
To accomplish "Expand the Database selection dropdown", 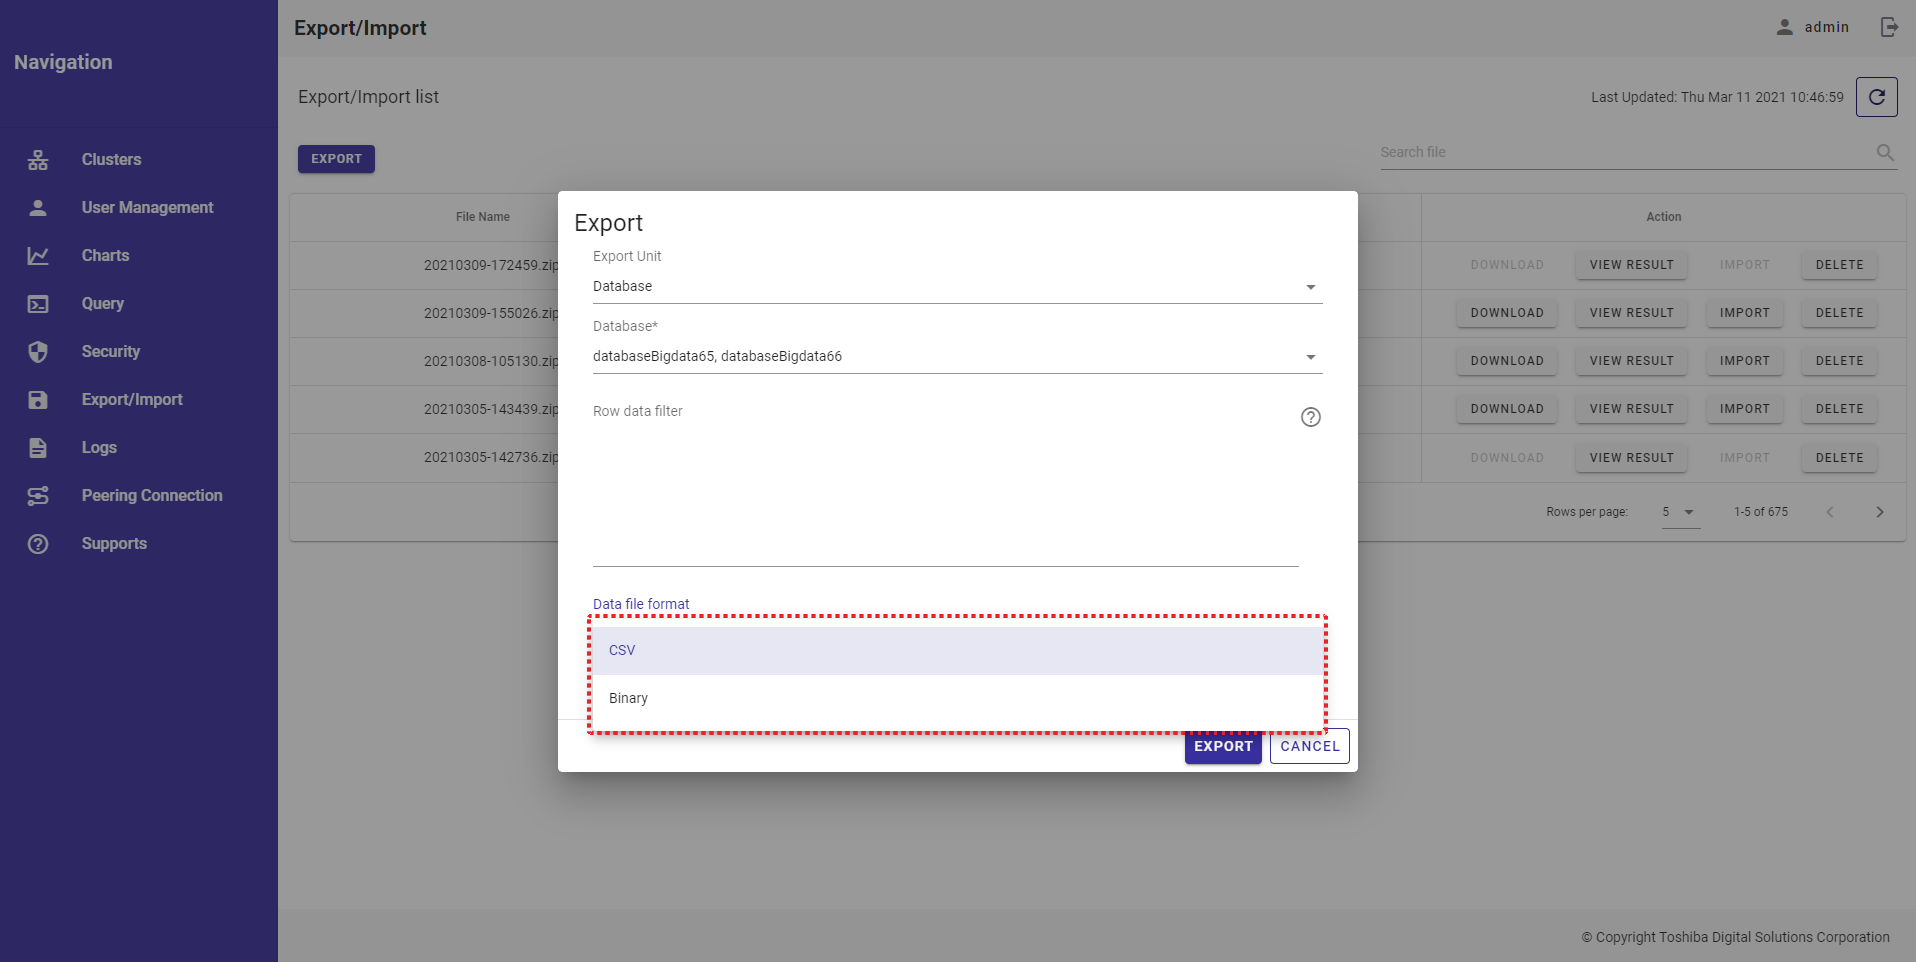I will click(x=957, y=357).
